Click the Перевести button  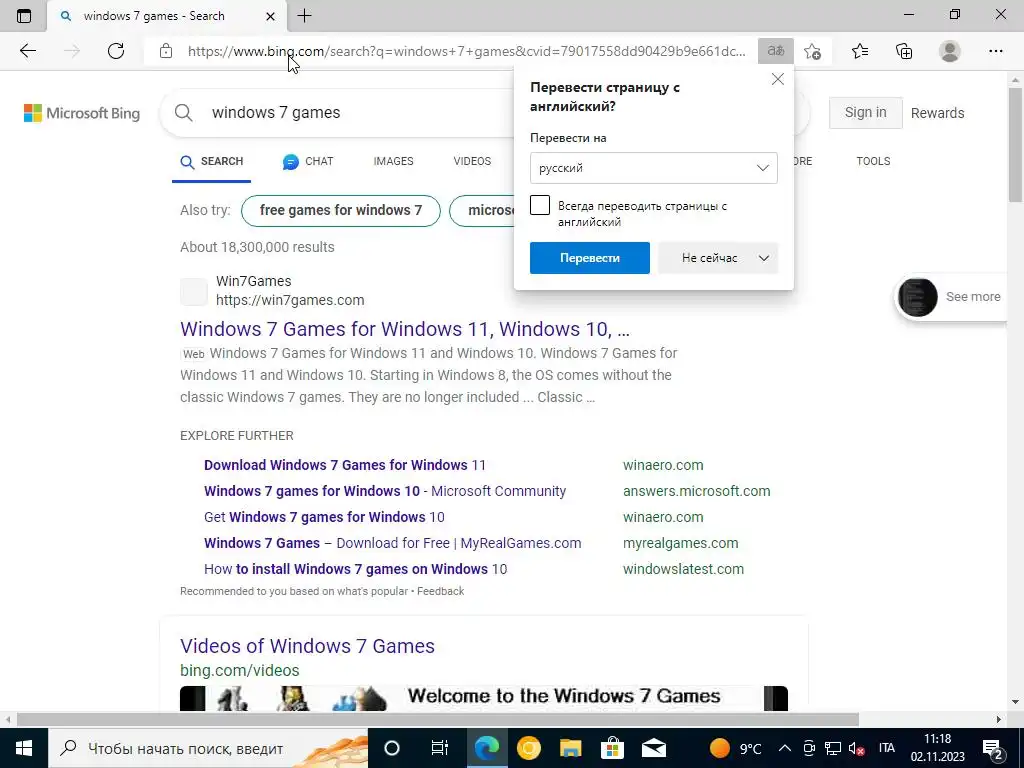(590, 258)
